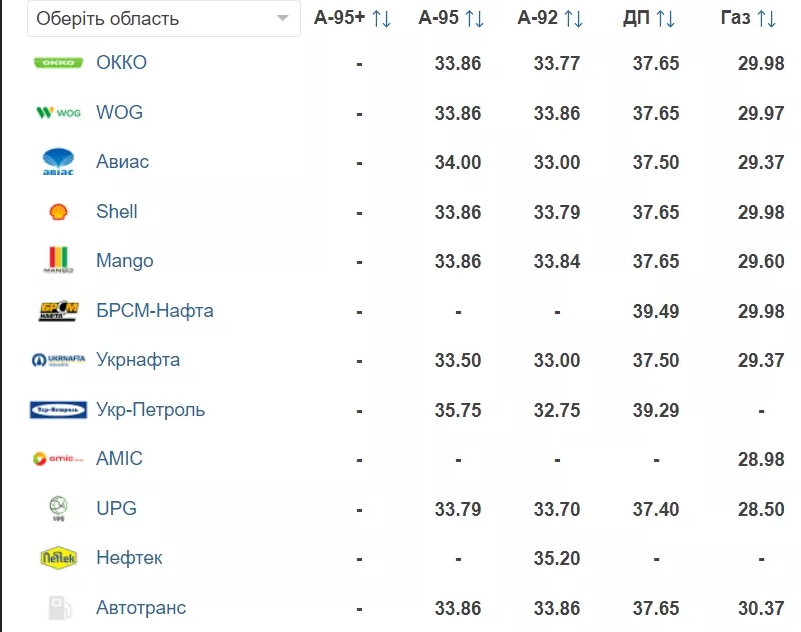The height and width of the screenshot is (632, 801).
Task: Open the Укрнафта station link
Action: 138,360
